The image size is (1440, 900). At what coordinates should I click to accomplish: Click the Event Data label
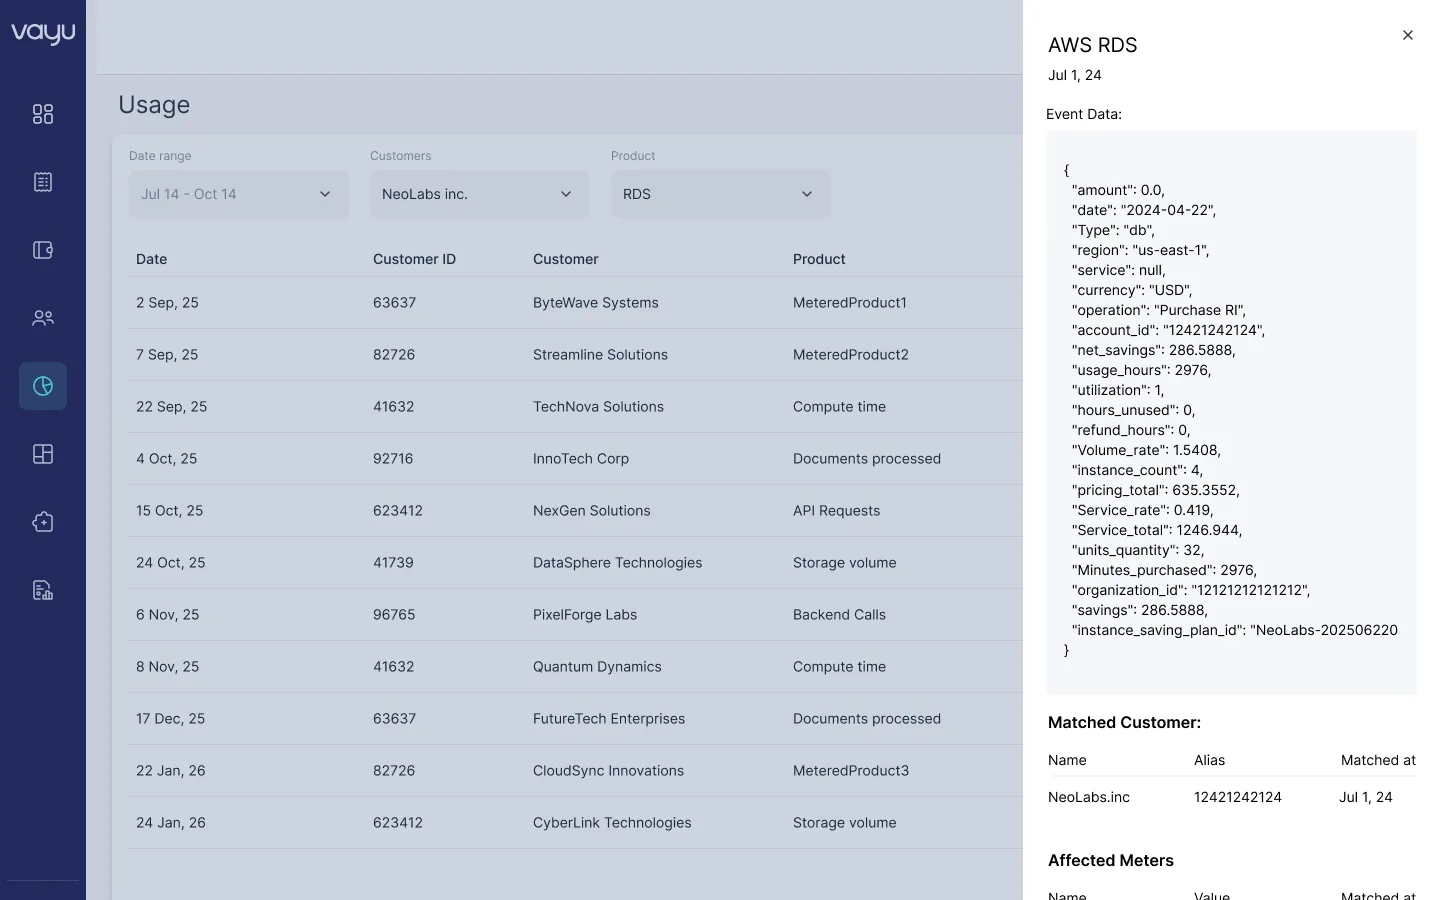click(x=1084, y=114)
